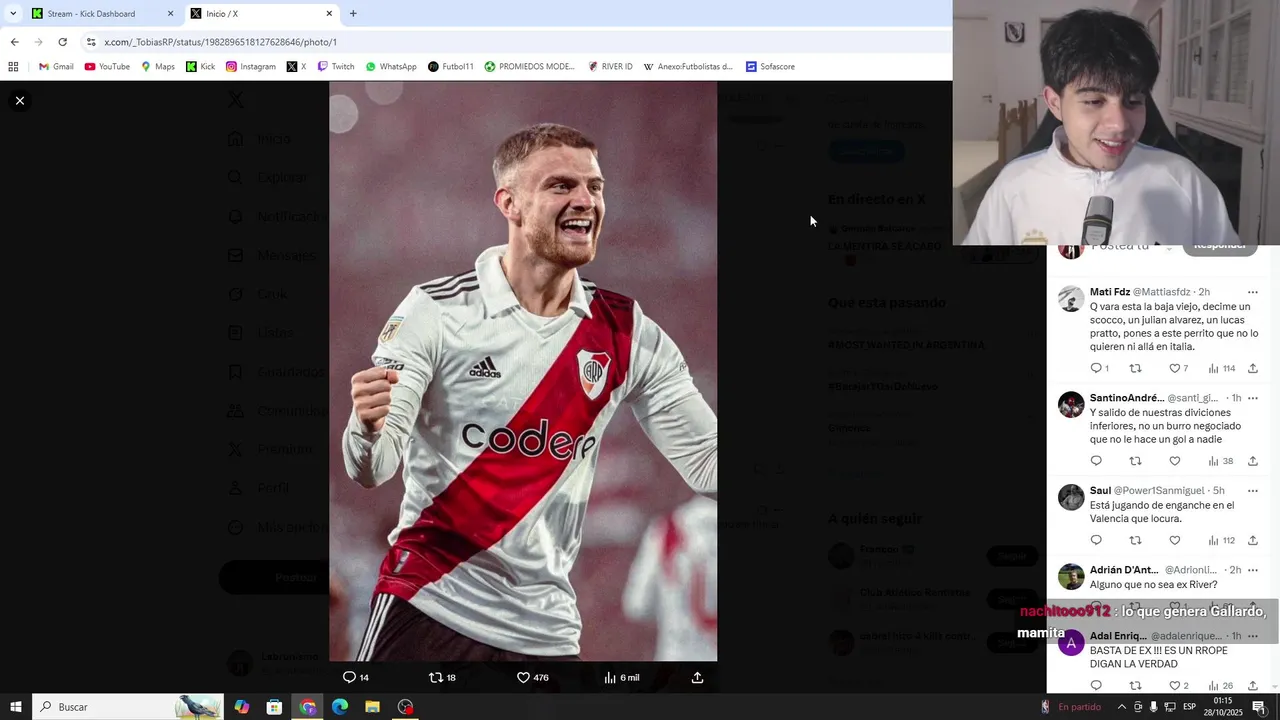Reply to SantinoAndré's comment
This screenshot has height=720, width=1280.
[x=1096, y=461]
